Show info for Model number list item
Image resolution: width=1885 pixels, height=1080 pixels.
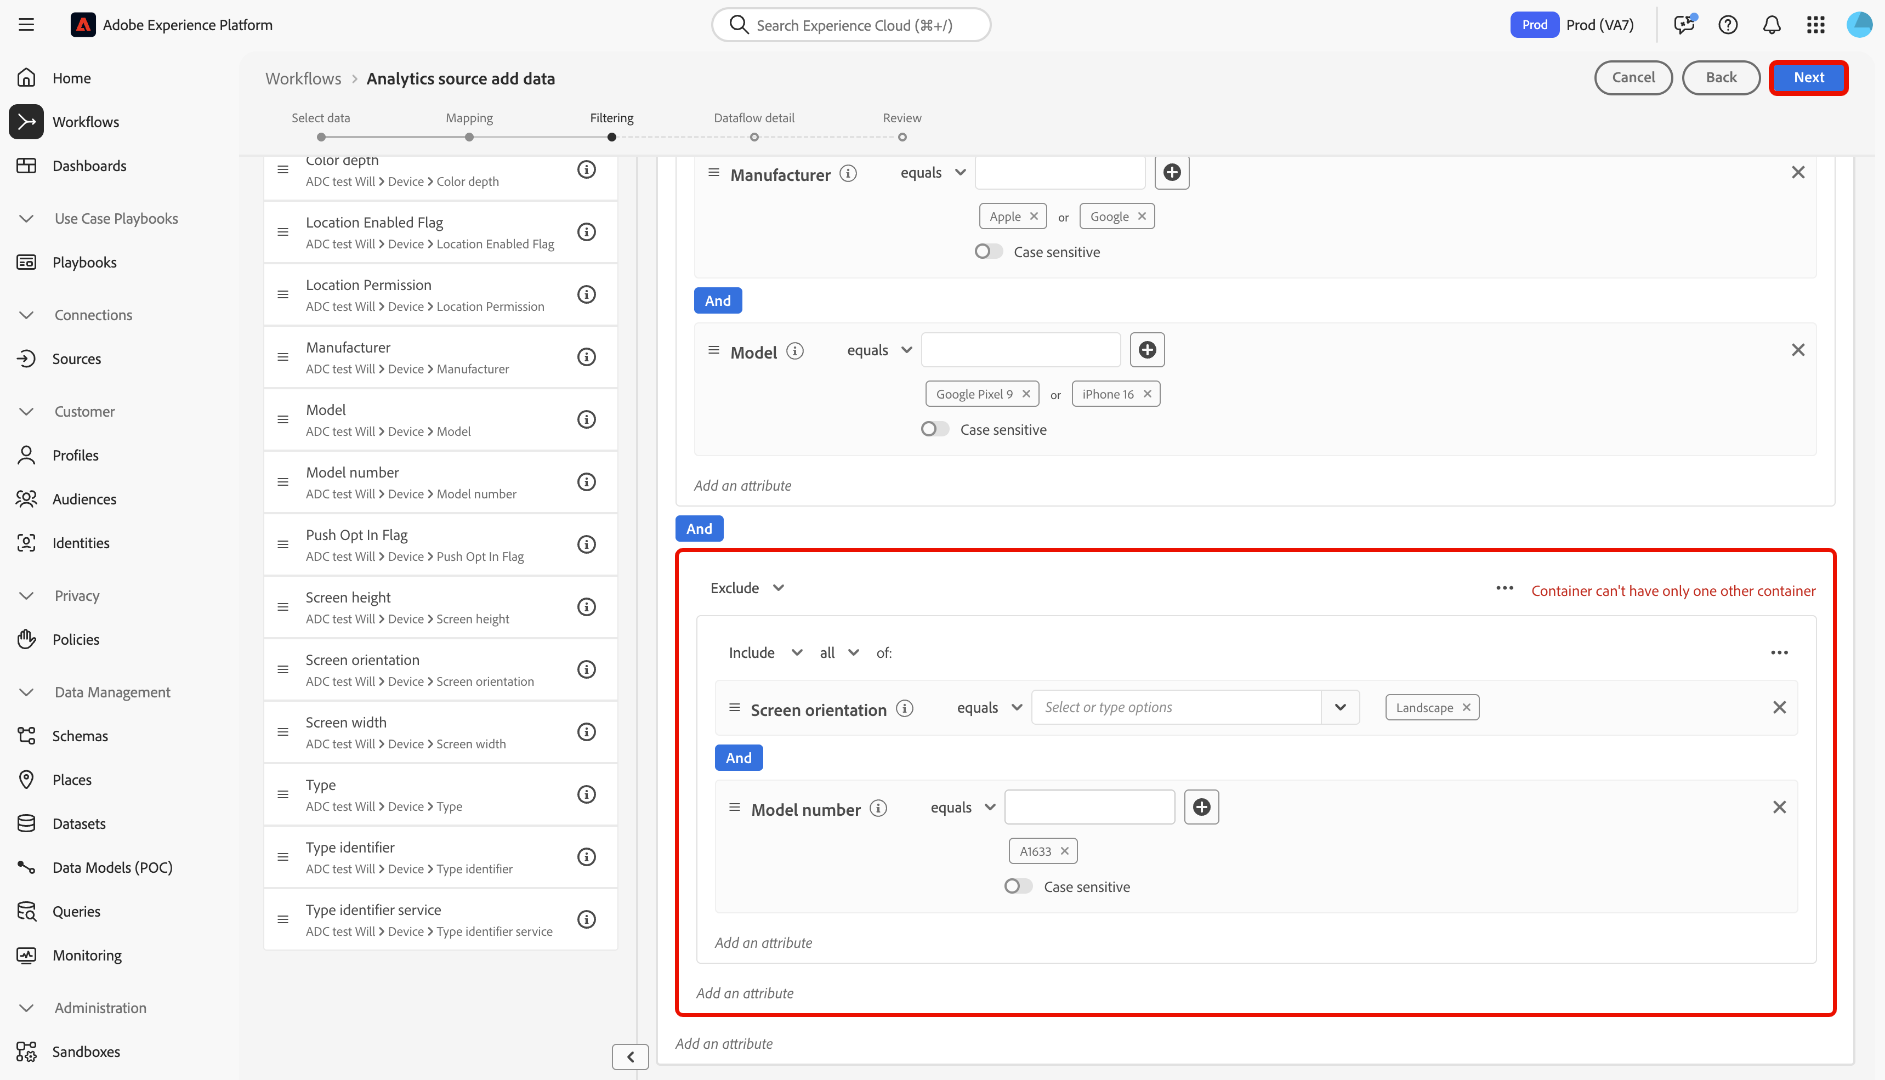[x=587, y=482]
